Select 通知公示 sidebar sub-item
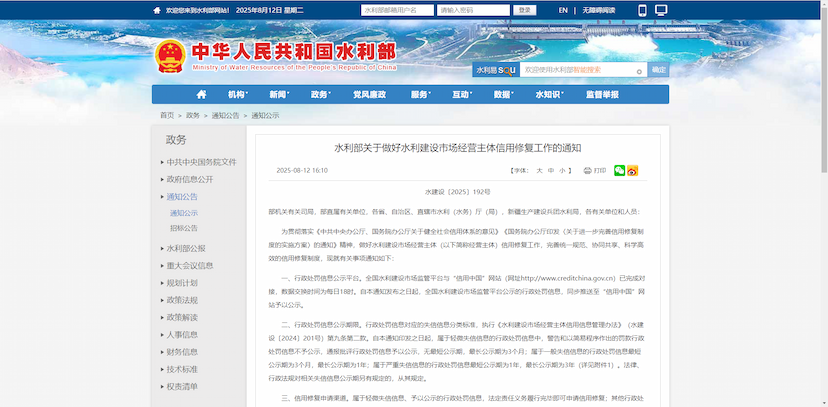 184,213
